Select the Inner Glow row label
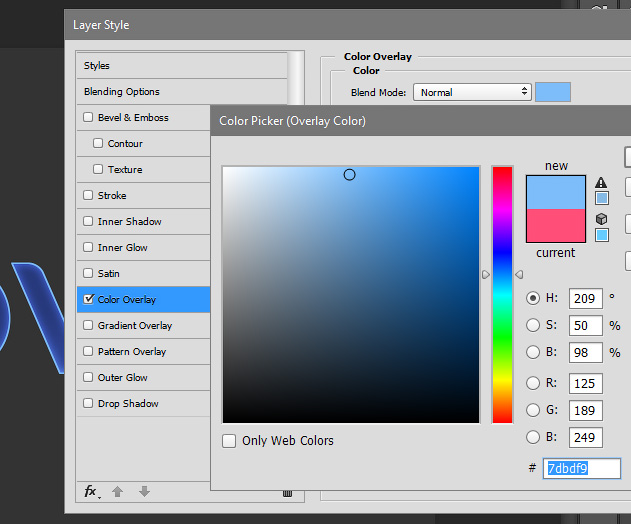631x524 pixels. 122,248
